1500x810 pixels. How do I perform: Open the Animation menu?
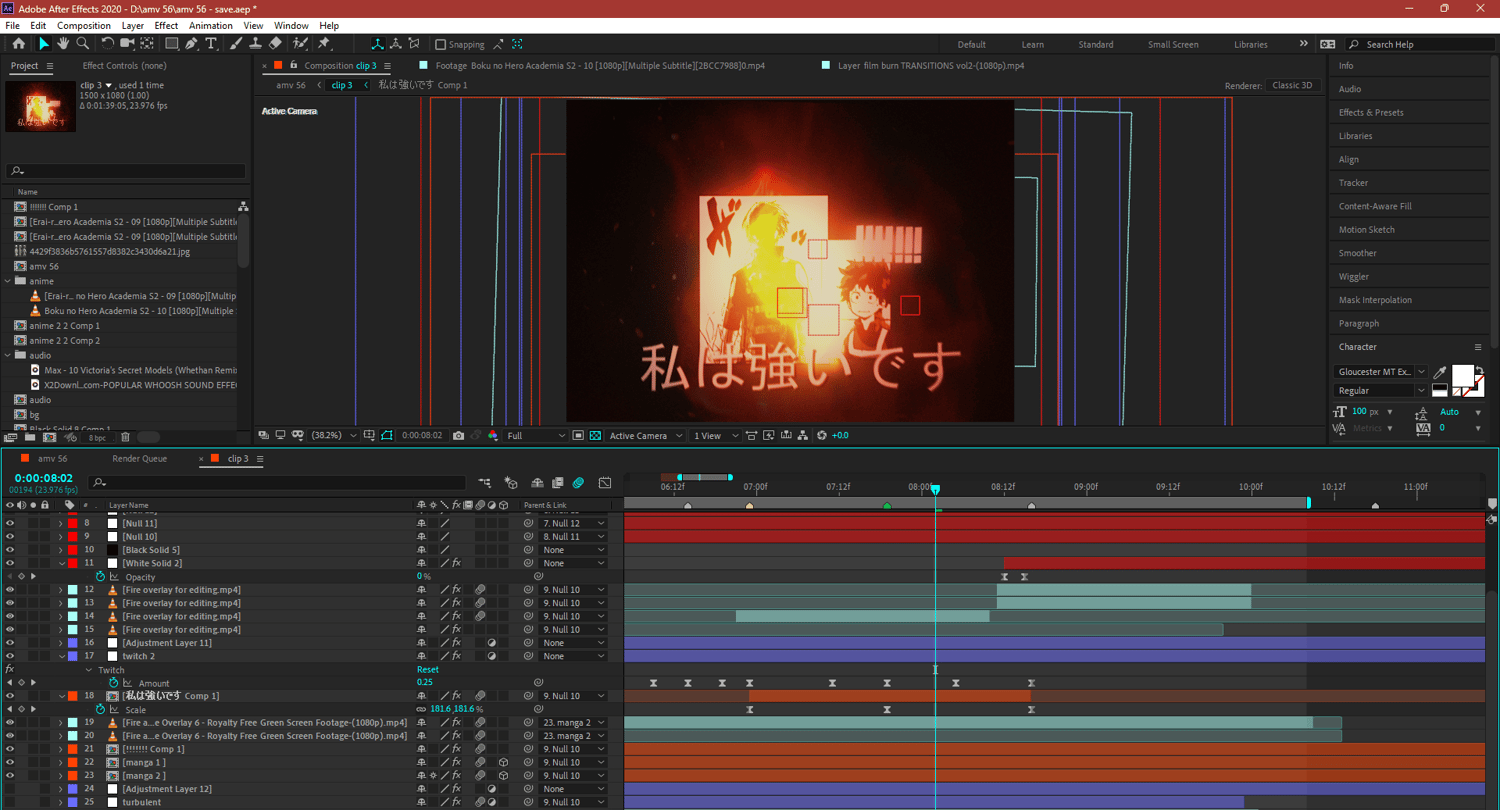210,25
